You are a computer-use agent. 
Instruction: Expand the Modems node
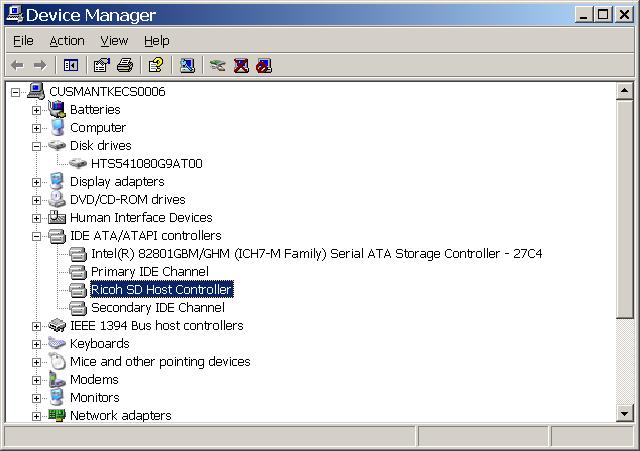[x=36, y=380]
